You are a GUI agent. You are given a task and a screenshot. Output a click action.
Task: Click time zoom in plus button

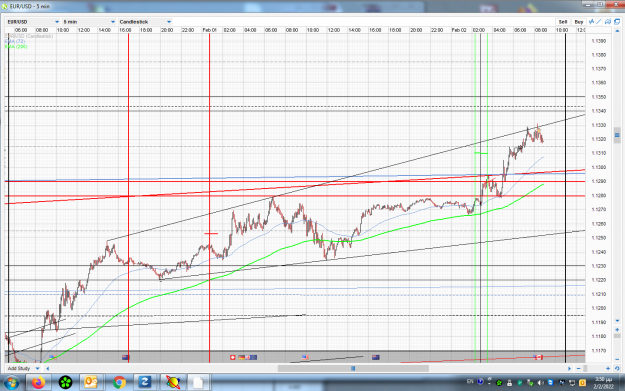pyautogui.click(x=608, y=368)
